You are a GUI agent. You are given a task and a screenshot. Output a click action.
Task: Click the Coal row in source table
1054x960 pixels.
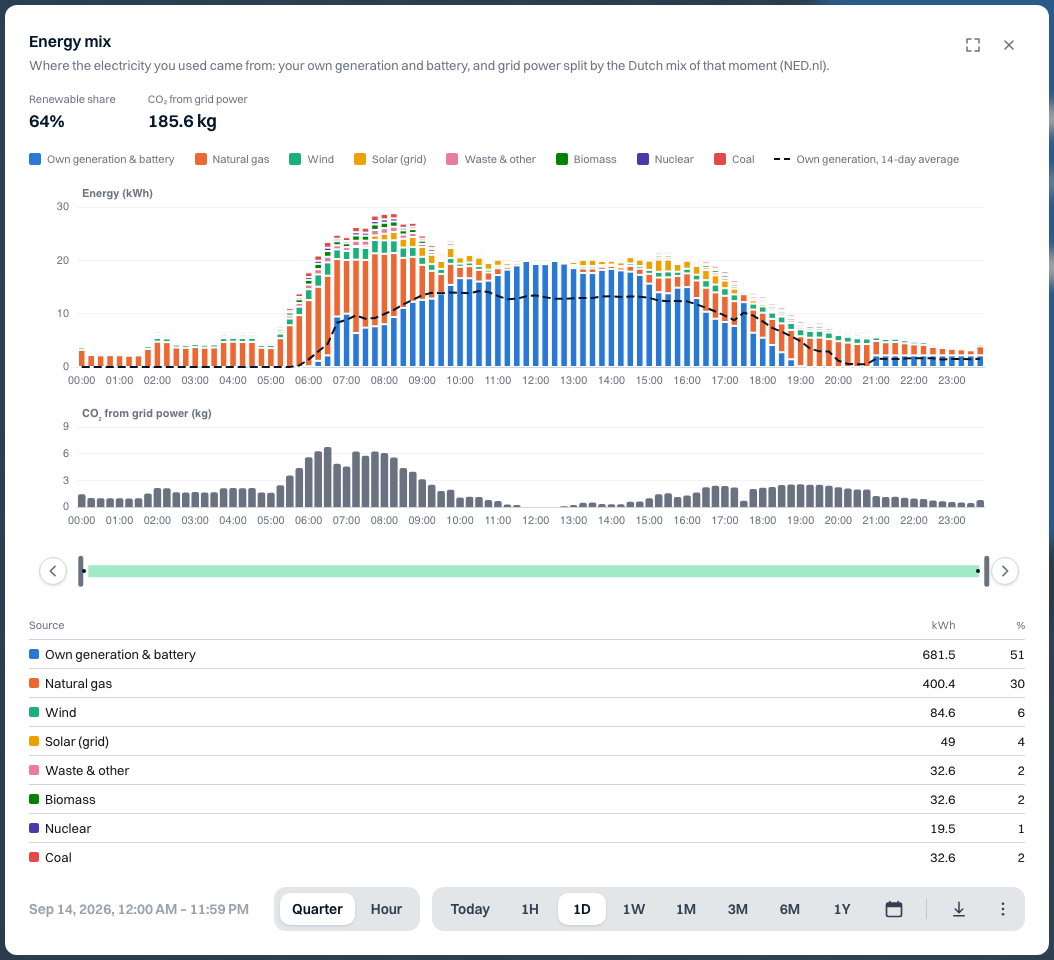527,858
